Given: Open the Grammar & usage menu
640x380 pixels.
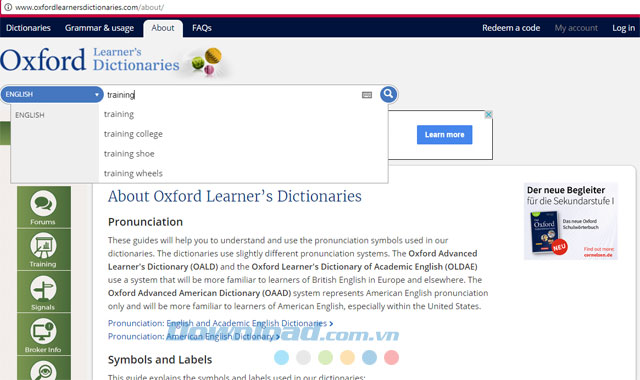Looking at the screenshot, I should pos(99,28).
